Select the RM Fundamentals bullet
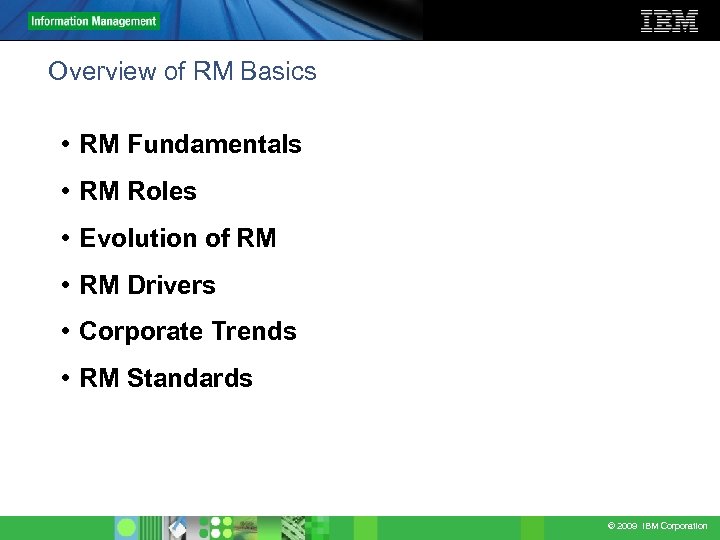 pyautogui.click(x=190, y=144)
